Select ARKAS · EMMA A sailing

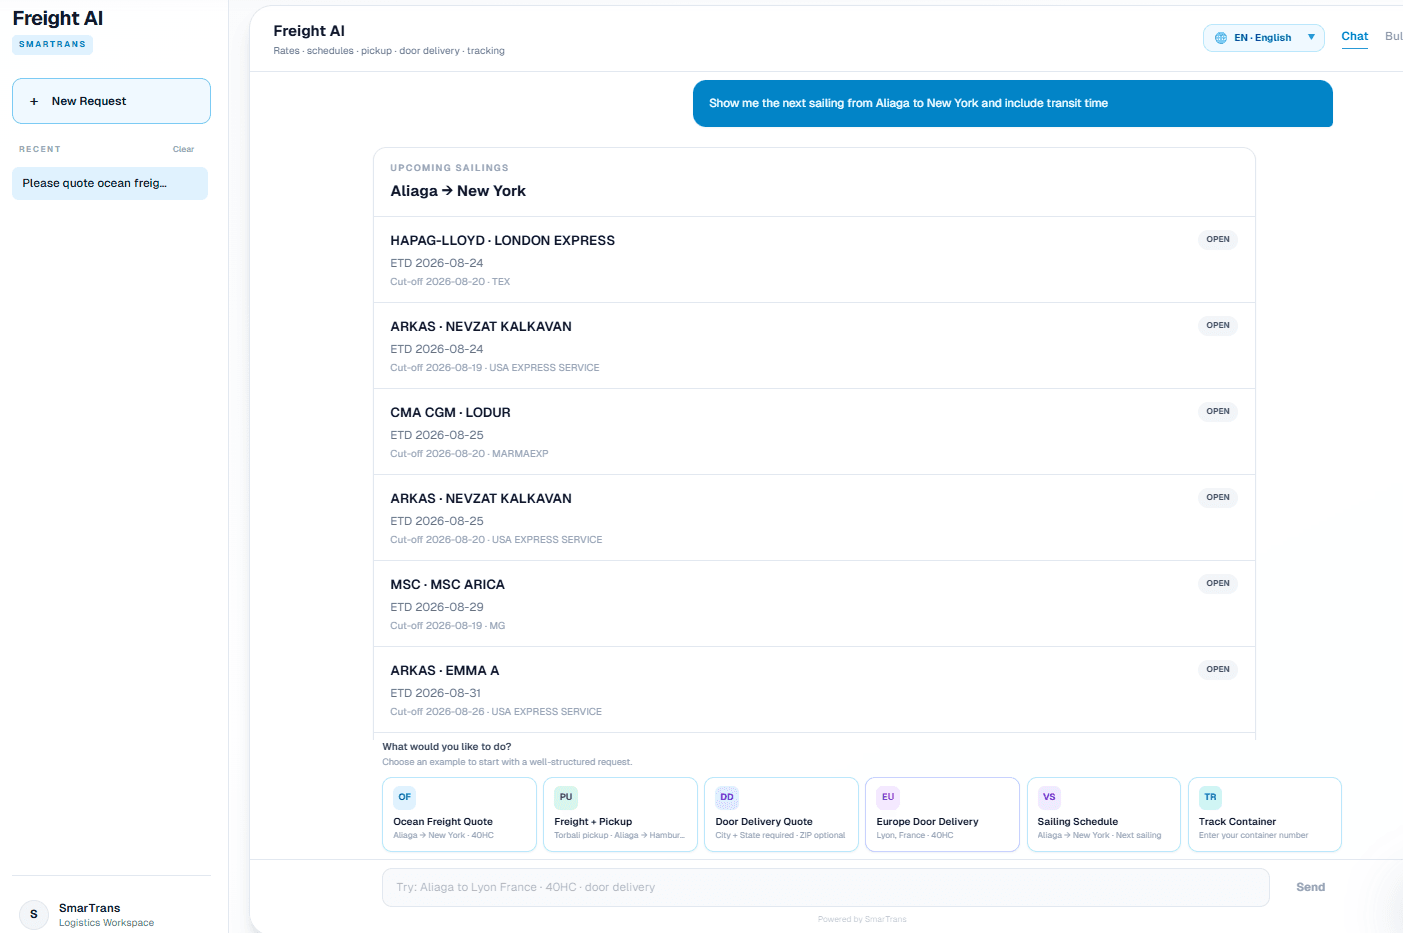[814, 690]
